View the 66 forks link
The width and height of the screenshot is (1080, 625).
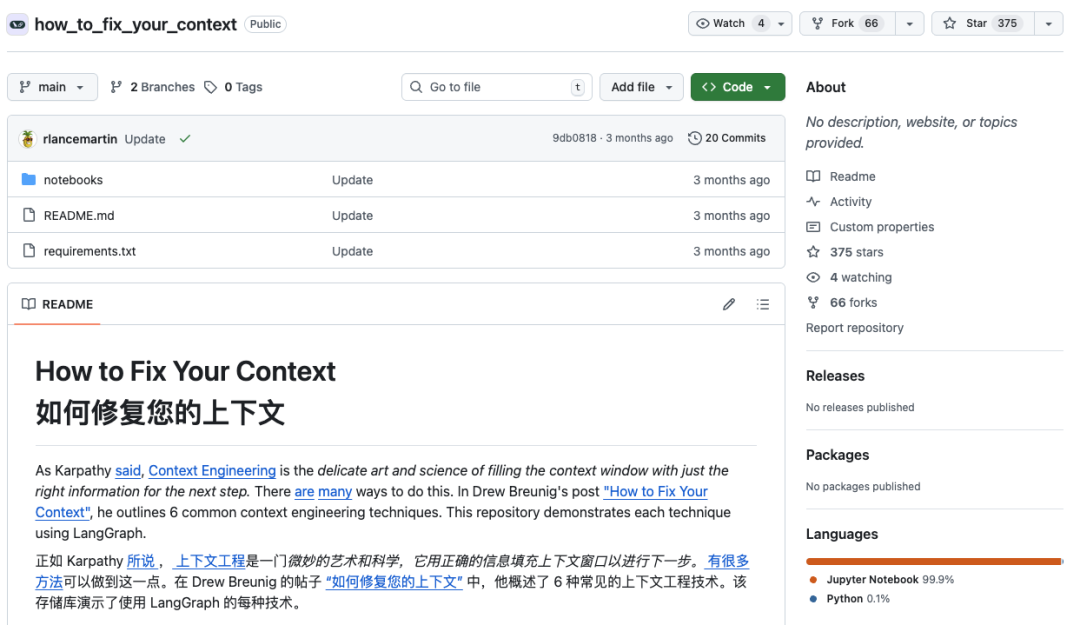pos(853,303)
